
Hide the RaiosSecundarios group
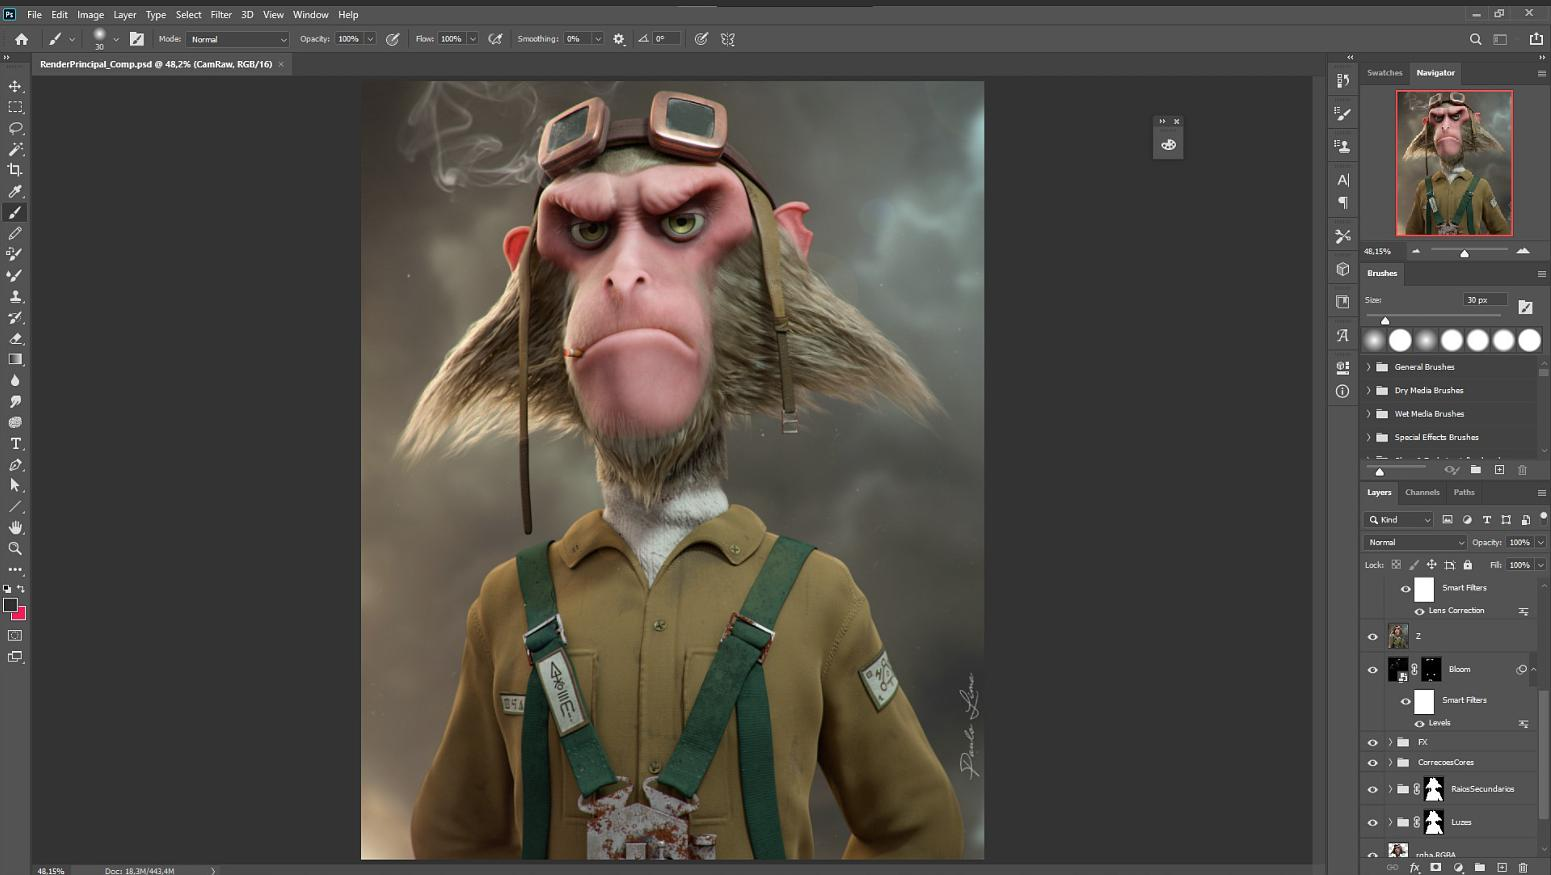click(x=1372, y=789)
